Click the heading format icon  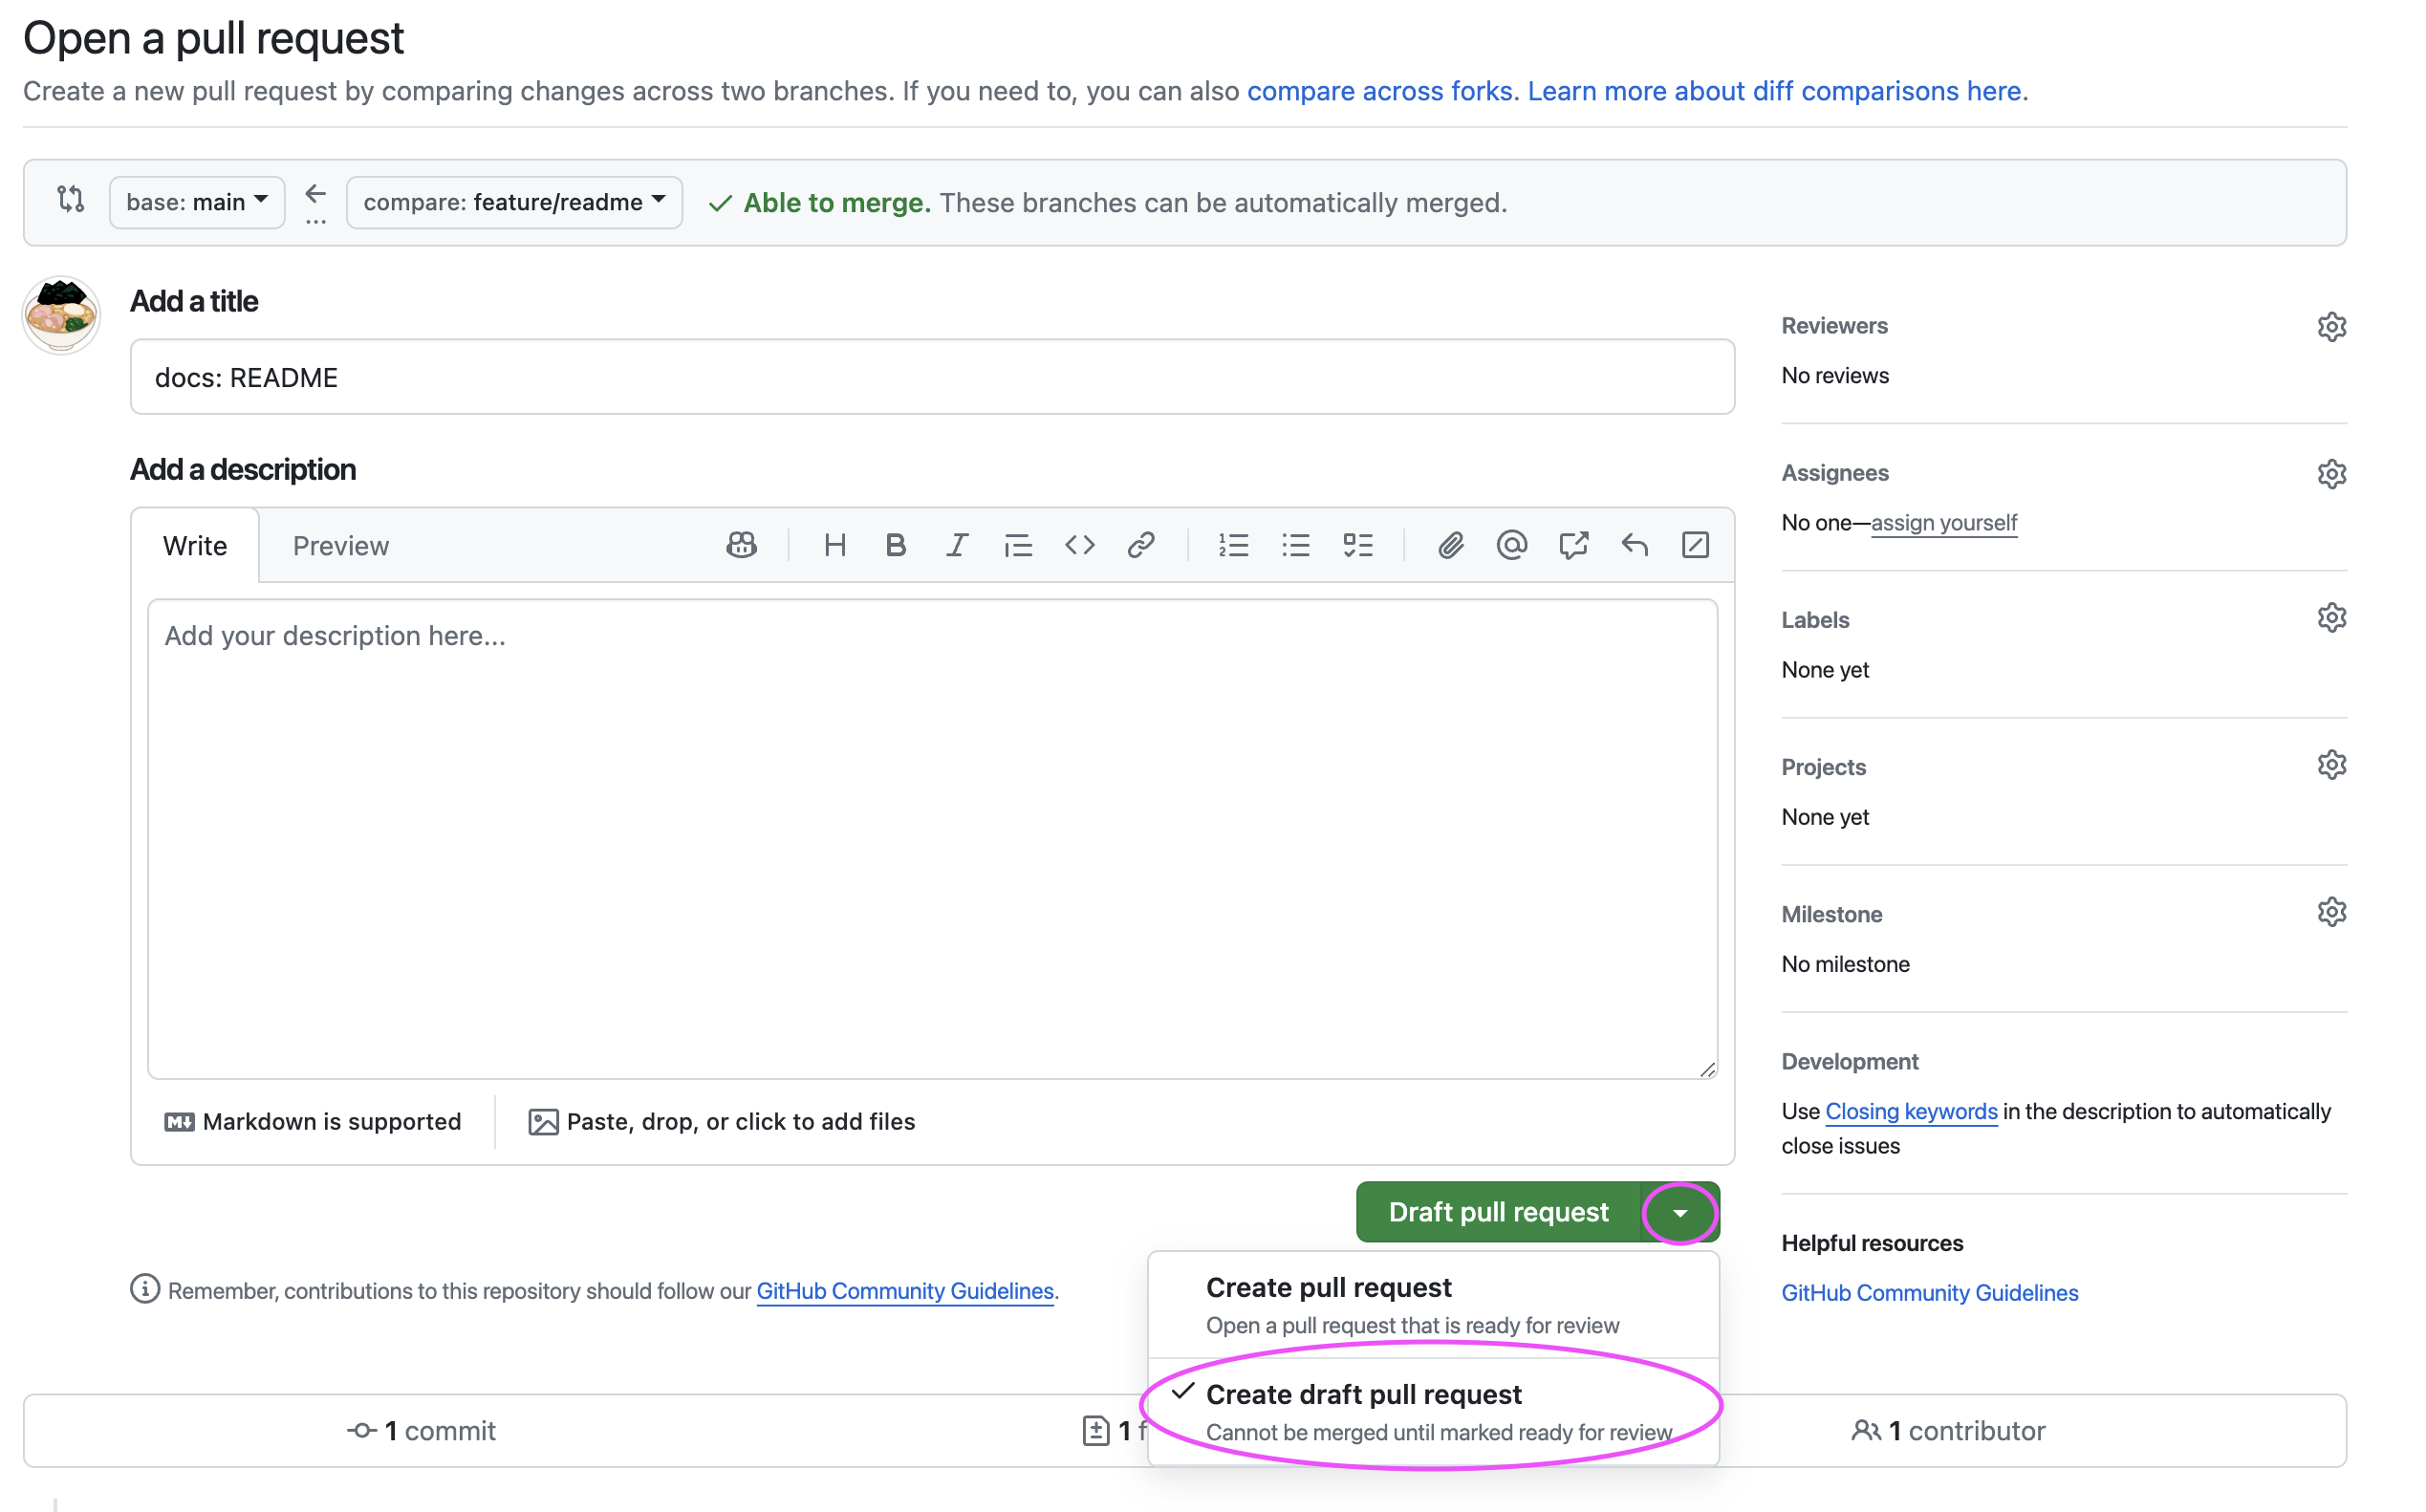(833, 545)
